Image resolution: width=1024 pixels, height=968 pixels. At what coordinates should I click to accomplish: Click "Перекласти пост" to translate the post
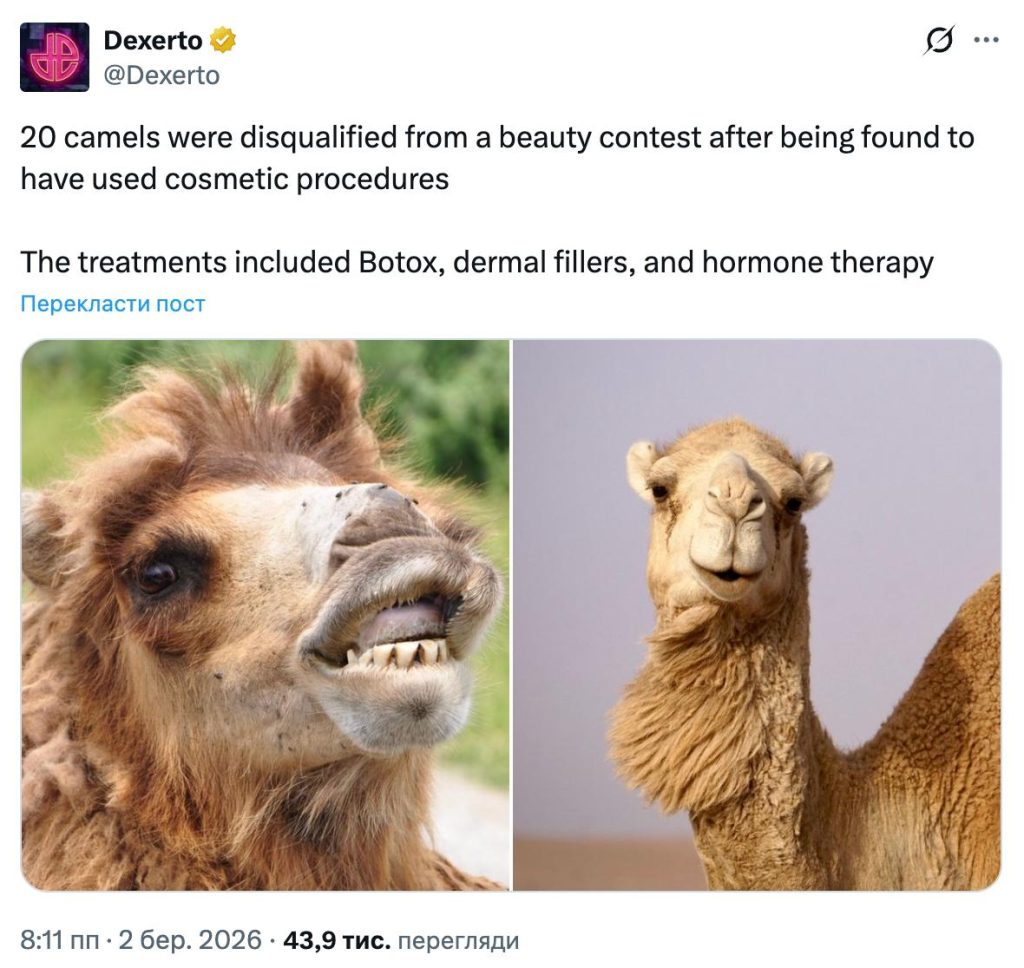(113, 304)
